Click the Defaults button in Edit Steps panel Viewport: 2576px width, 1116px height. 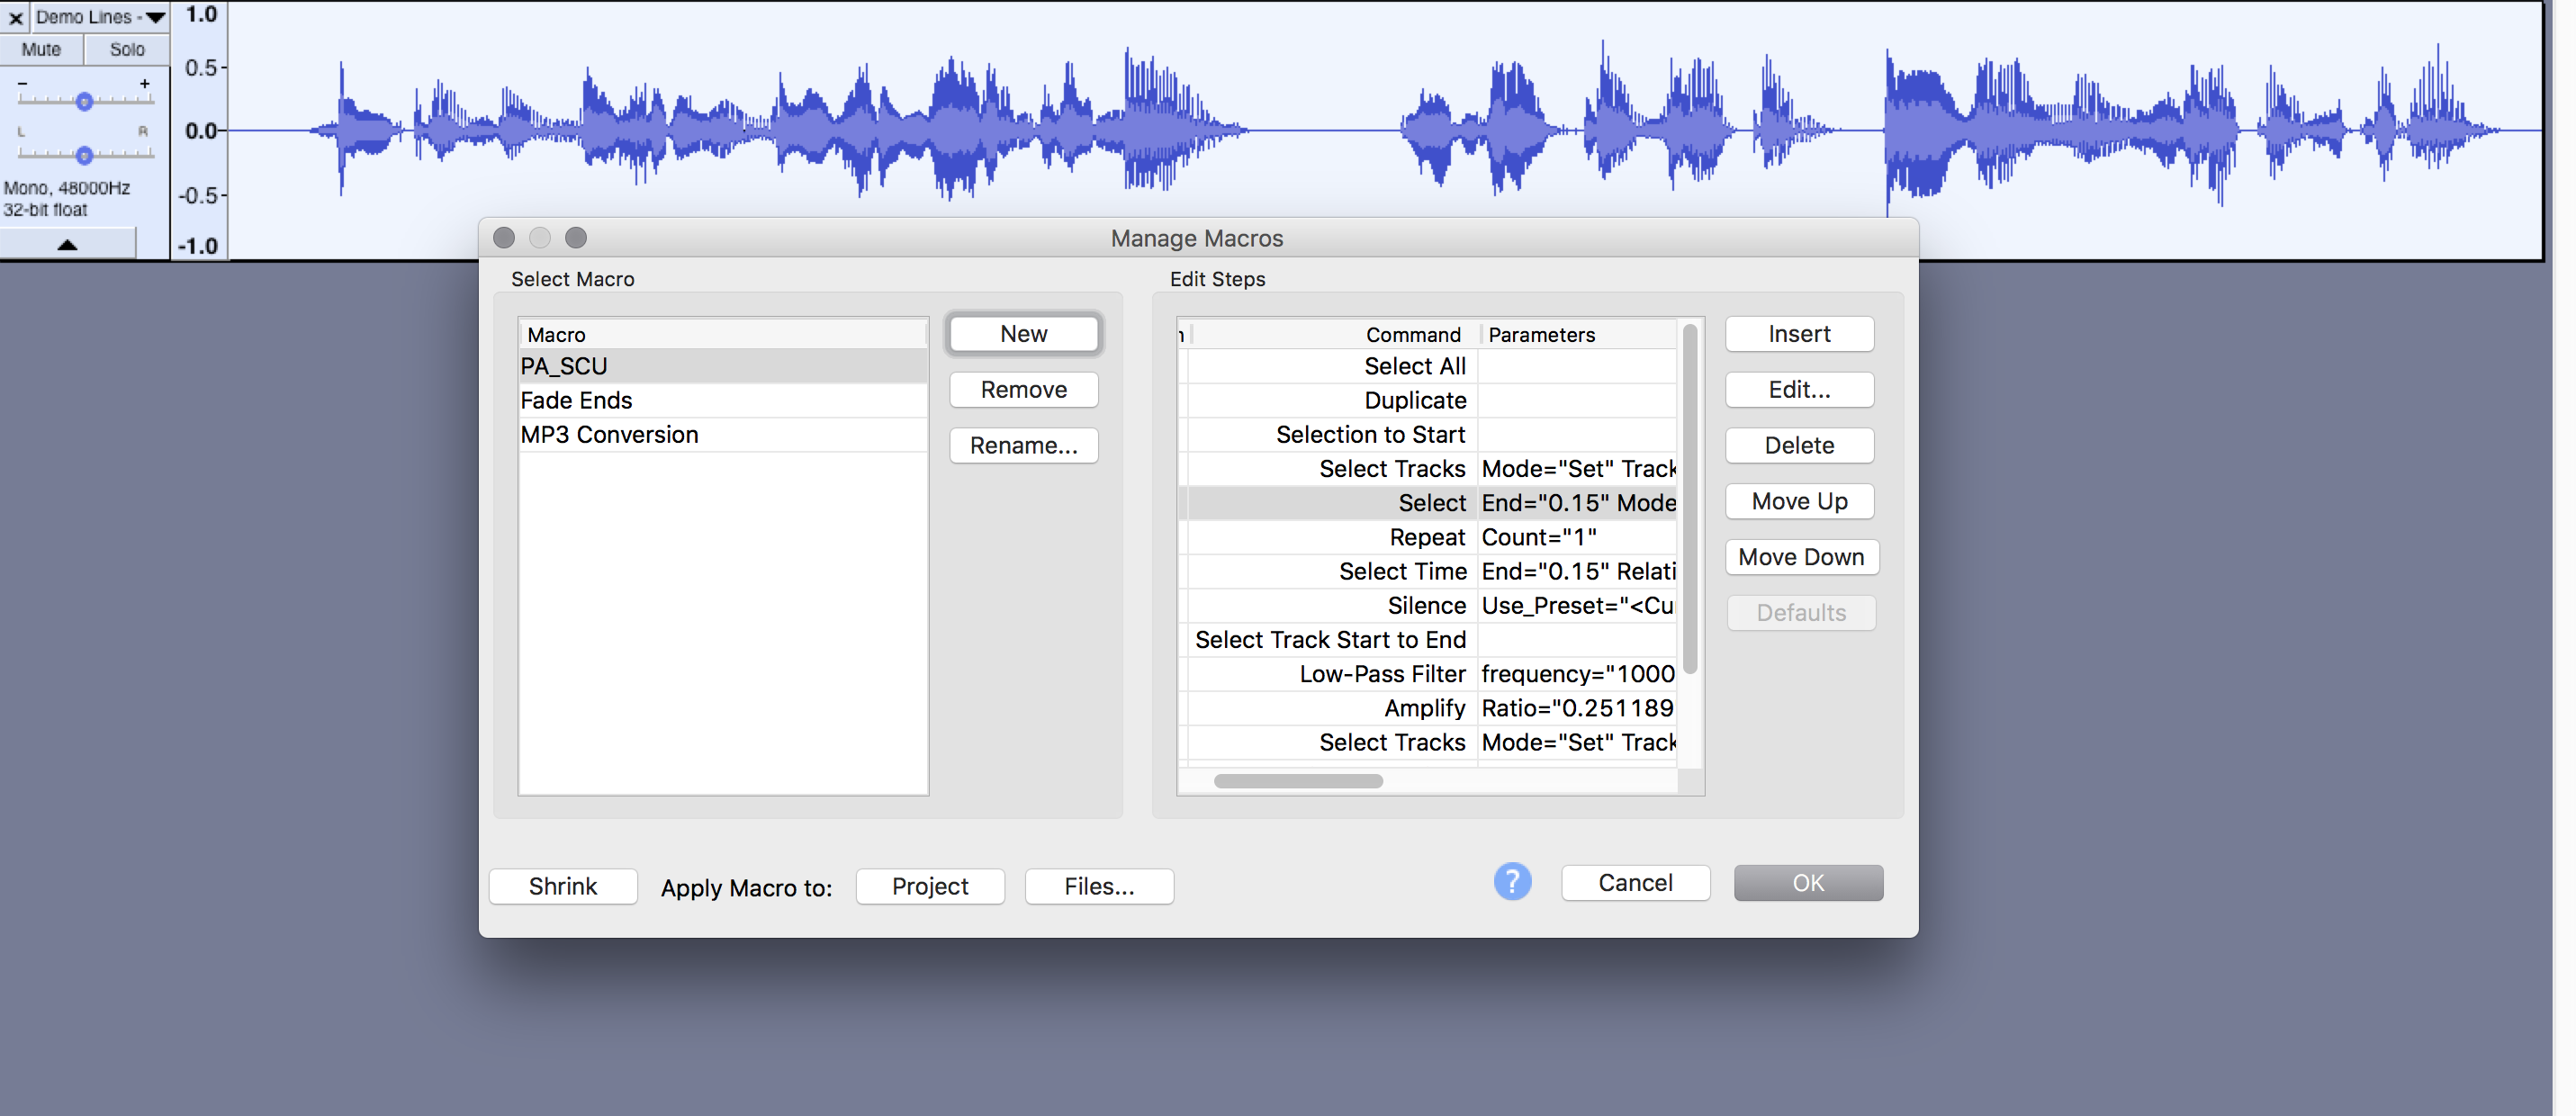(1802, 611)
